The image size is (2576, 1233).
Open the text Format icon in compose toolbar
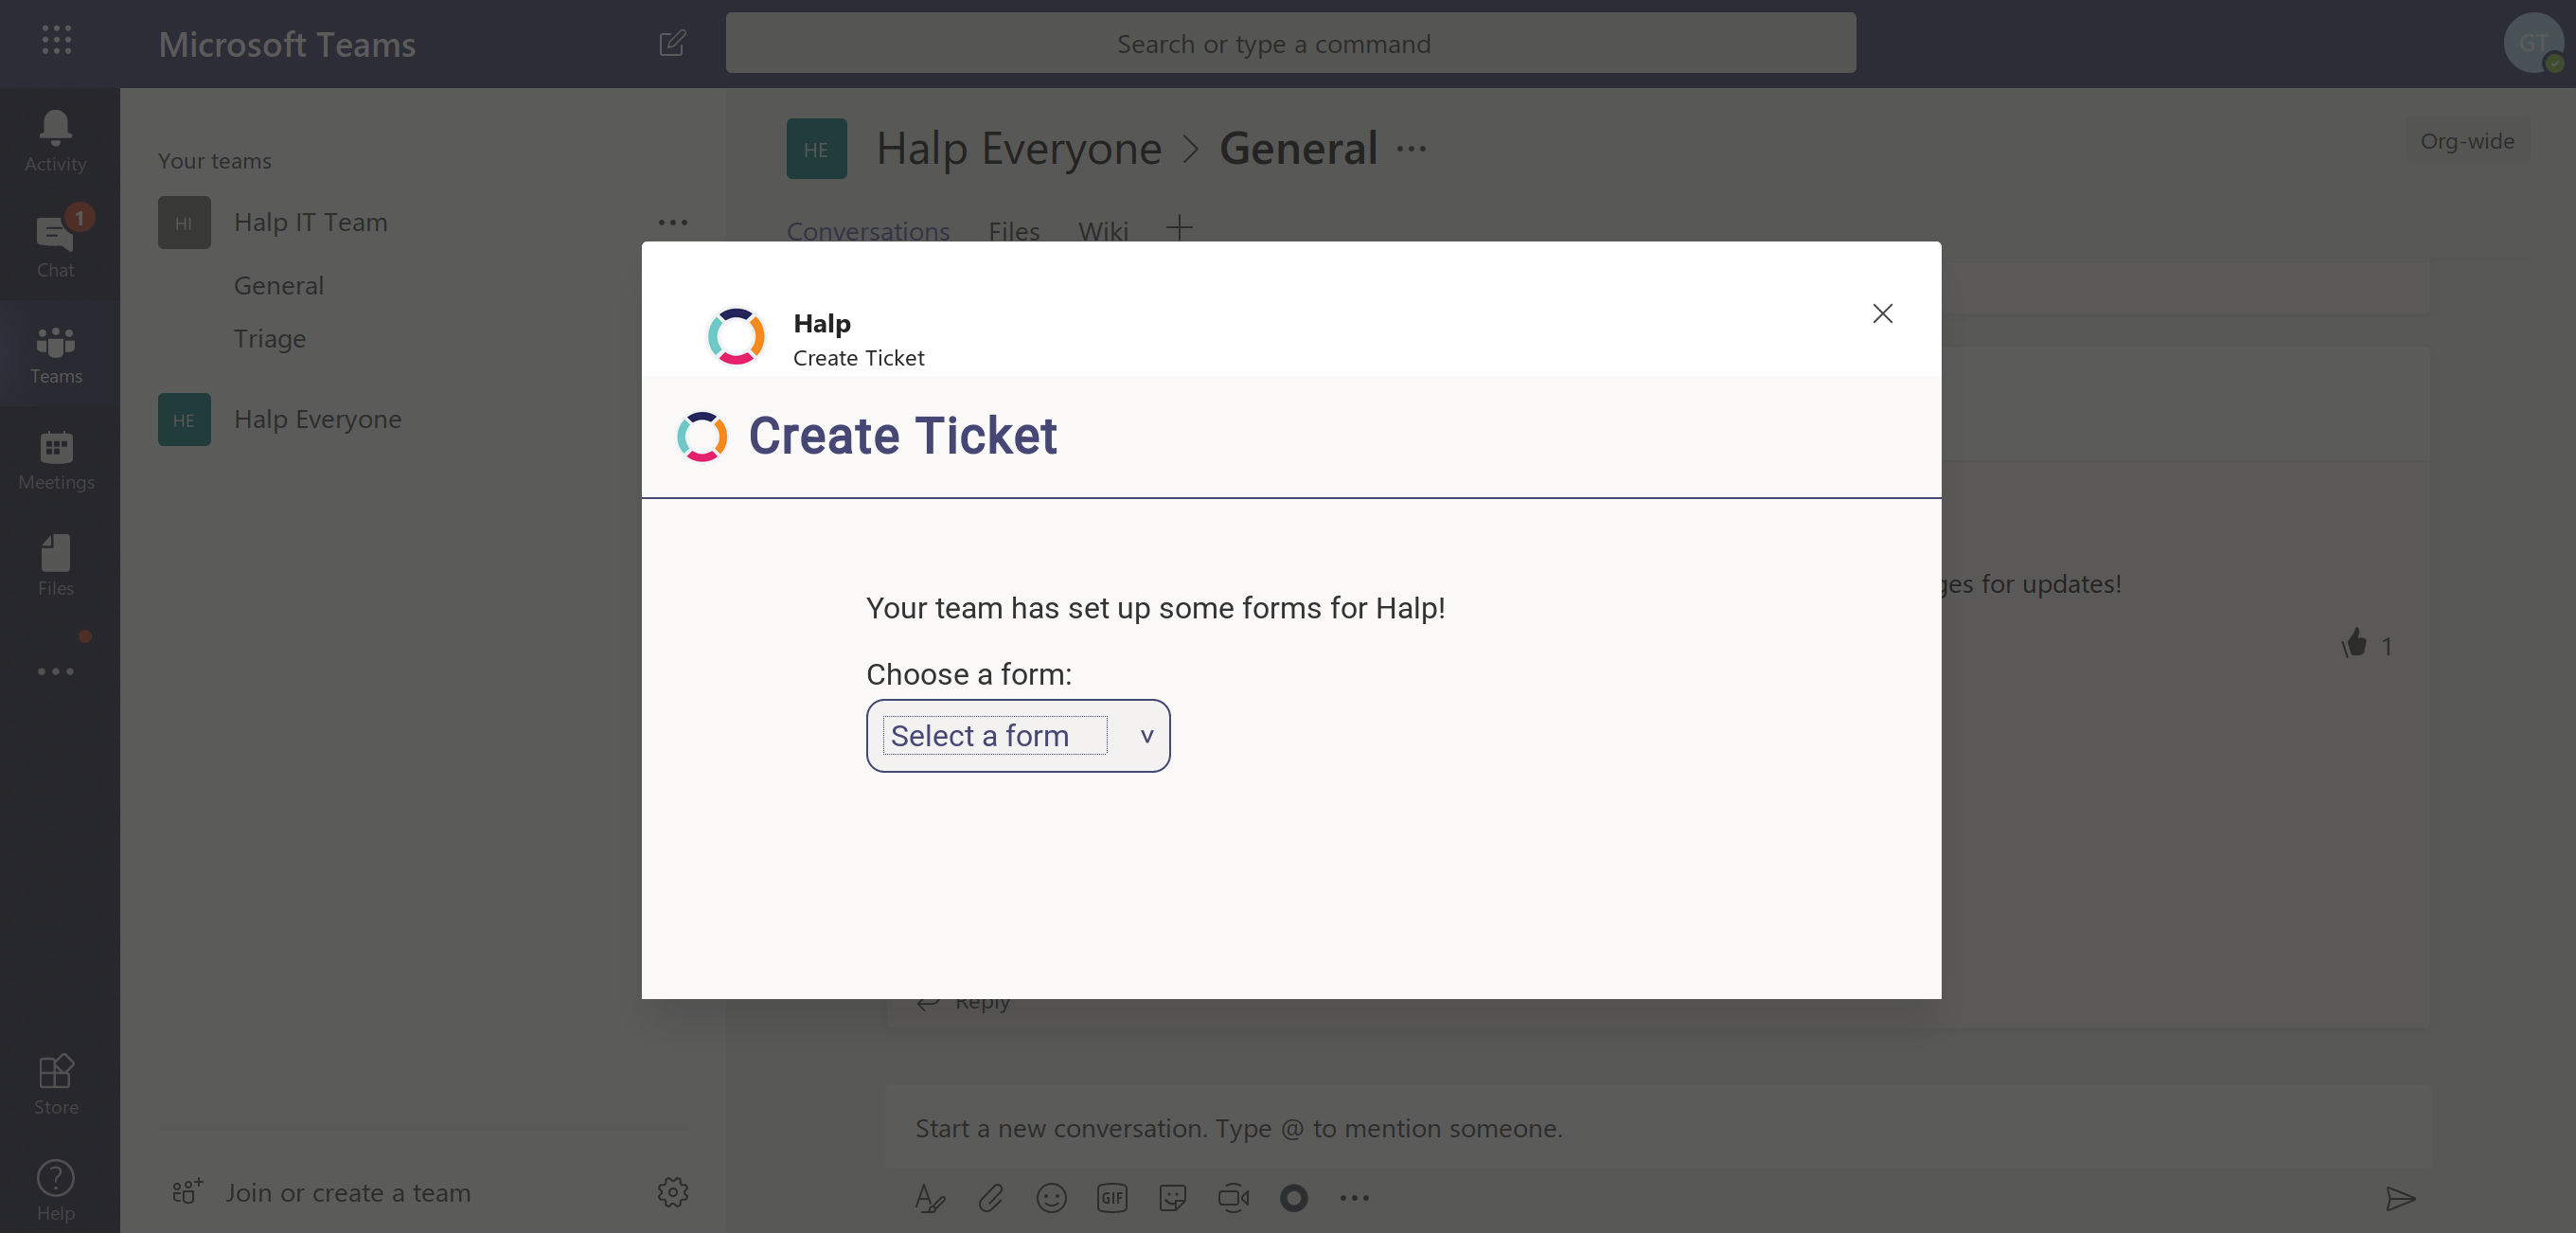(929, 1197)
